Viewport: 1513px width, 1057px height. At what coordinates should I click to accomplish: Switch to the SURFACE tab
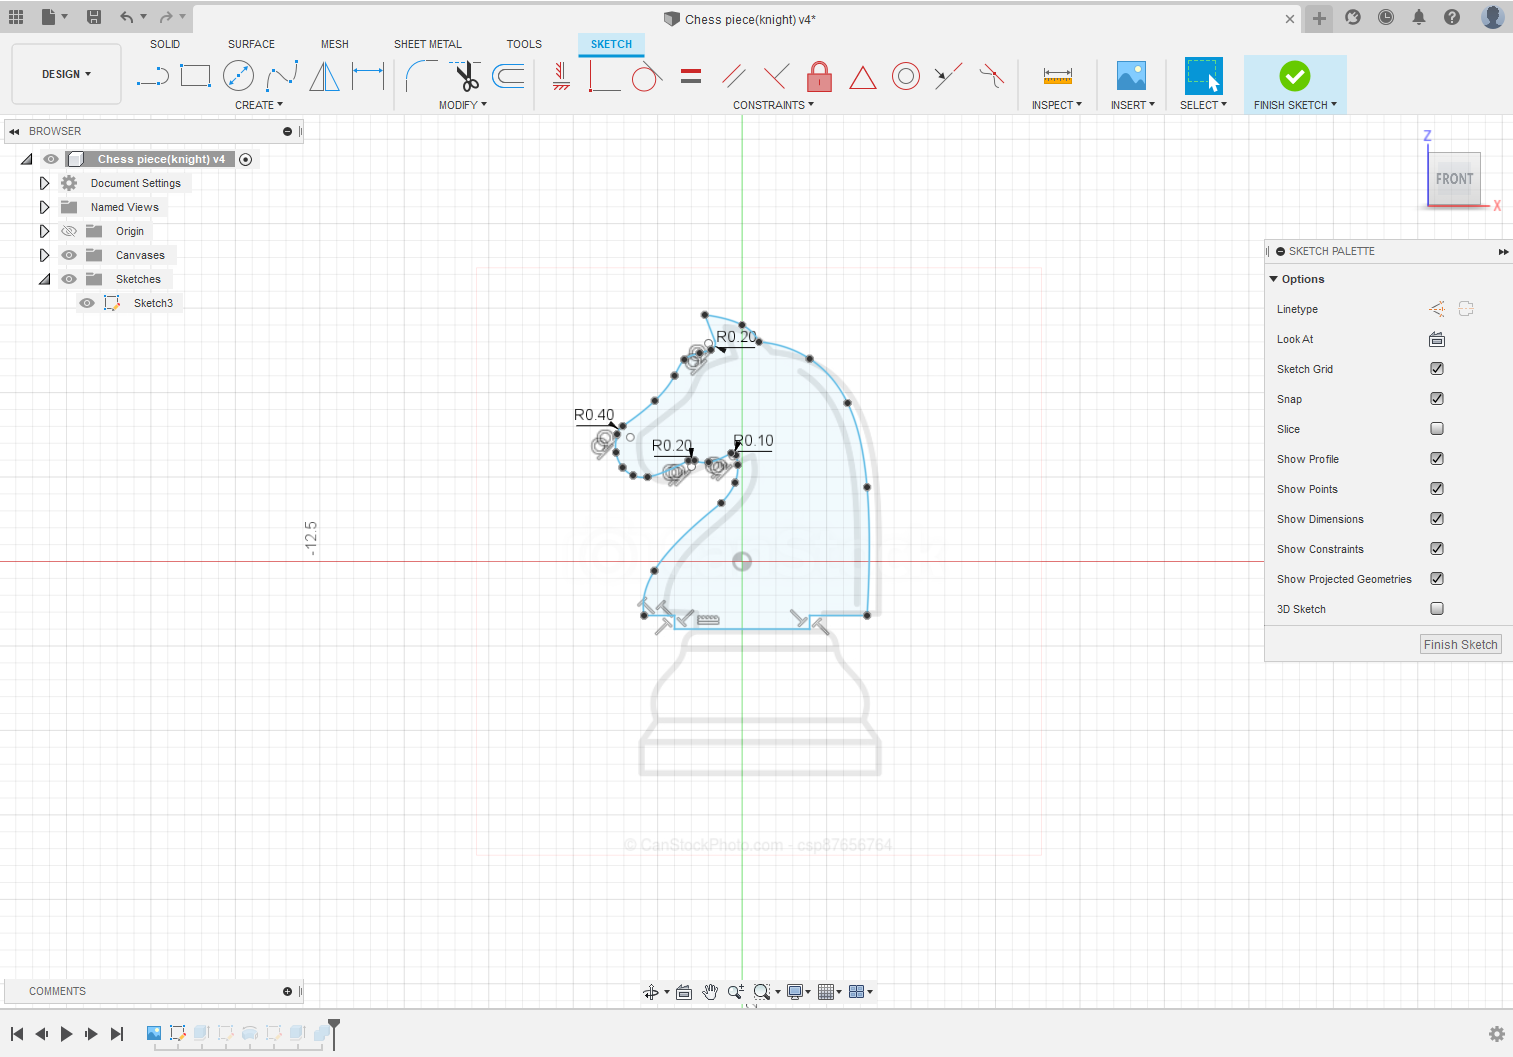(x=251, y=44)
